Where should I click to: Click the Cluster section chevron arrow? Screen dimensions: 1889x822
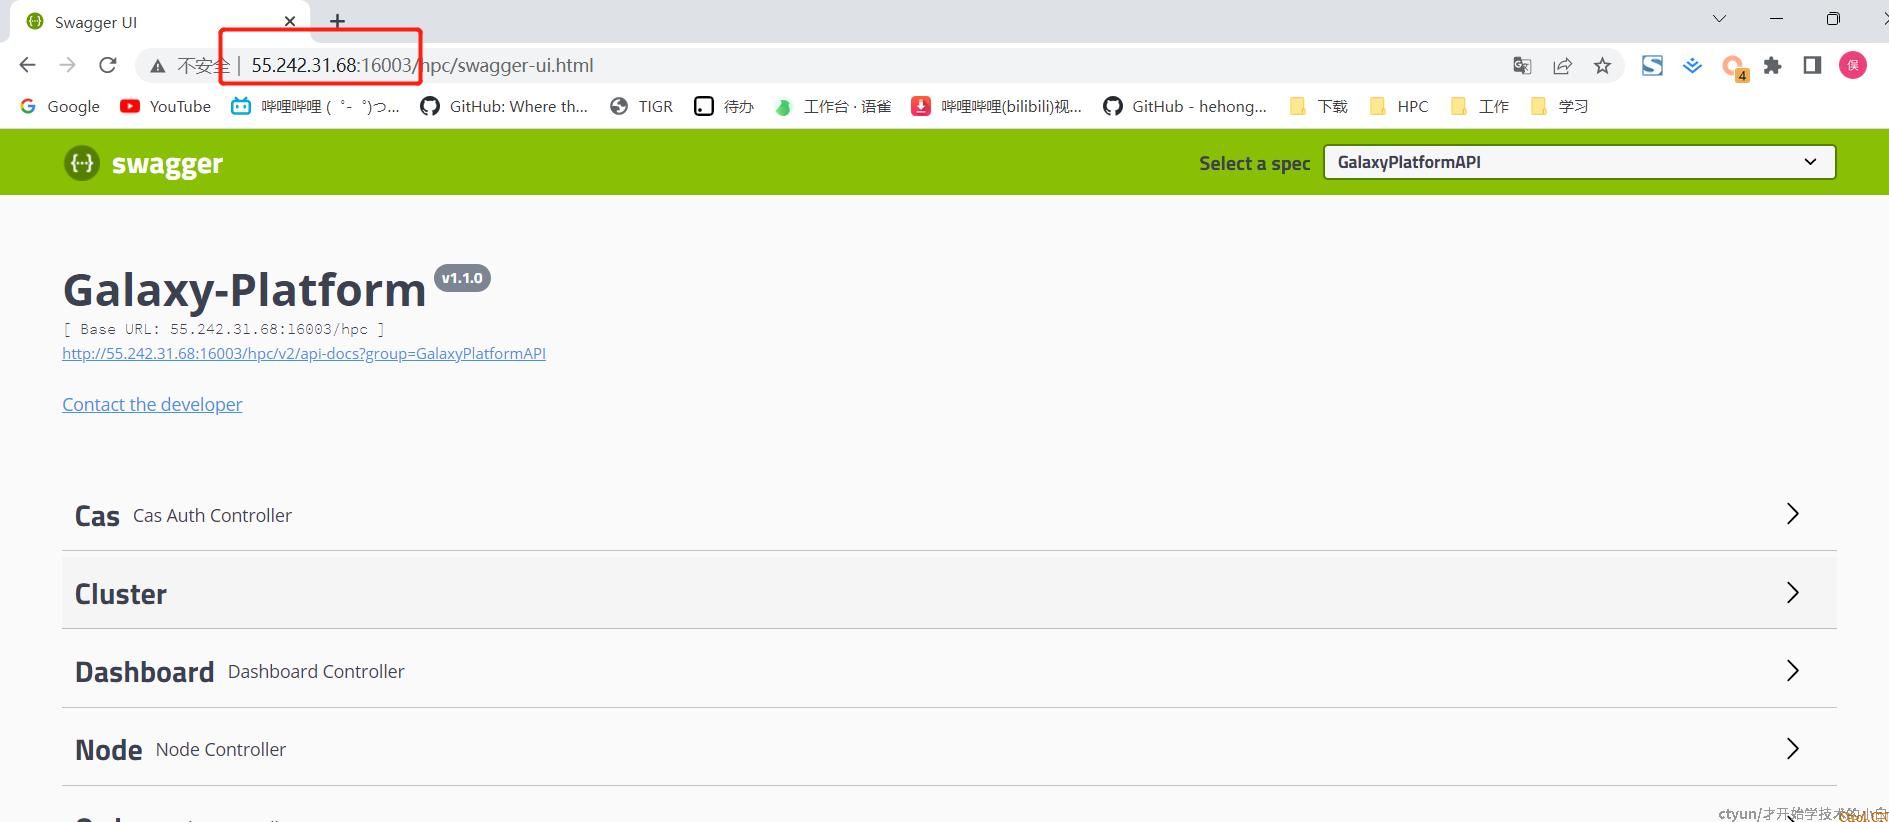(x=1792, y=592)
